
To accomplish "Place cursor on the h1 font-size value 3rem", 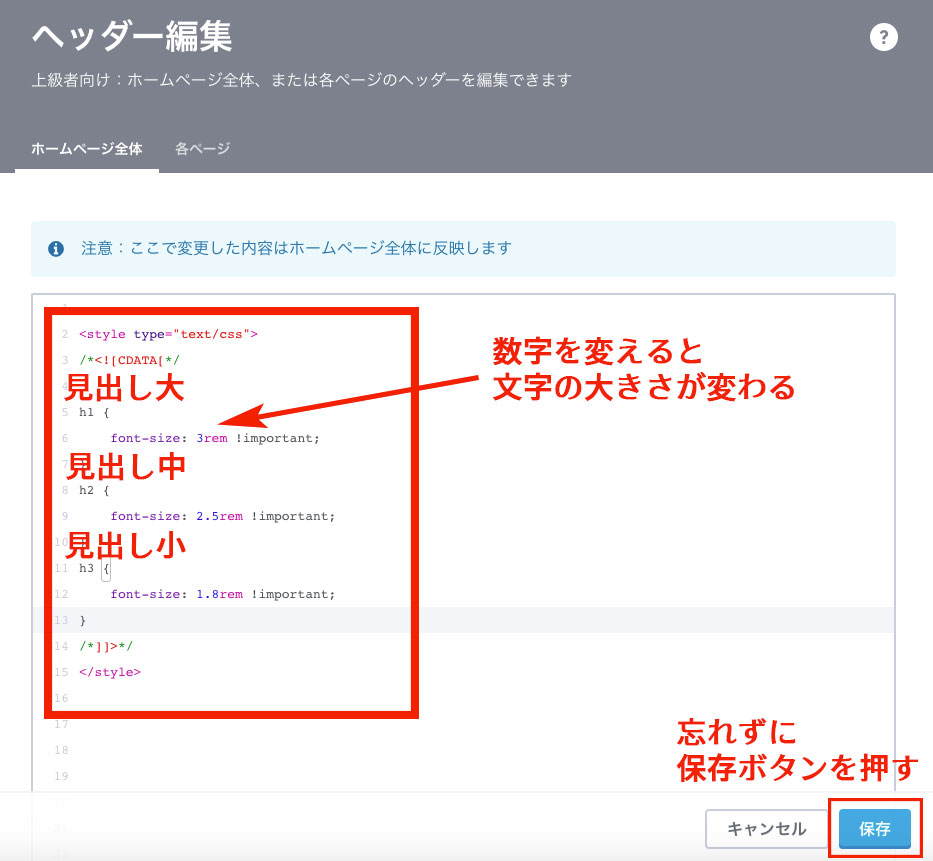I will pos(211,437).
